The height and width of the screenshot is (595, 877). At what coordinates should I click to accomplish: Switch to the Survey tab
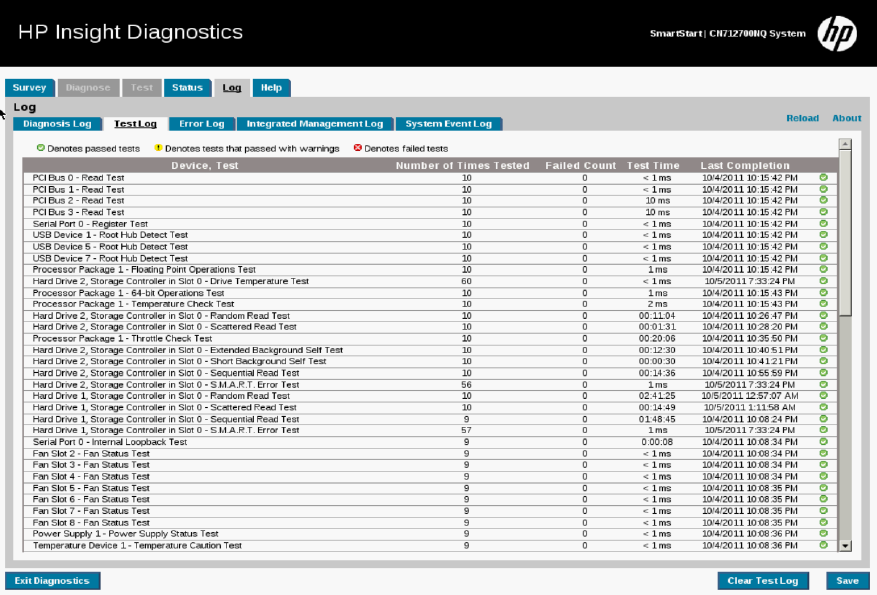coord(30,88)
